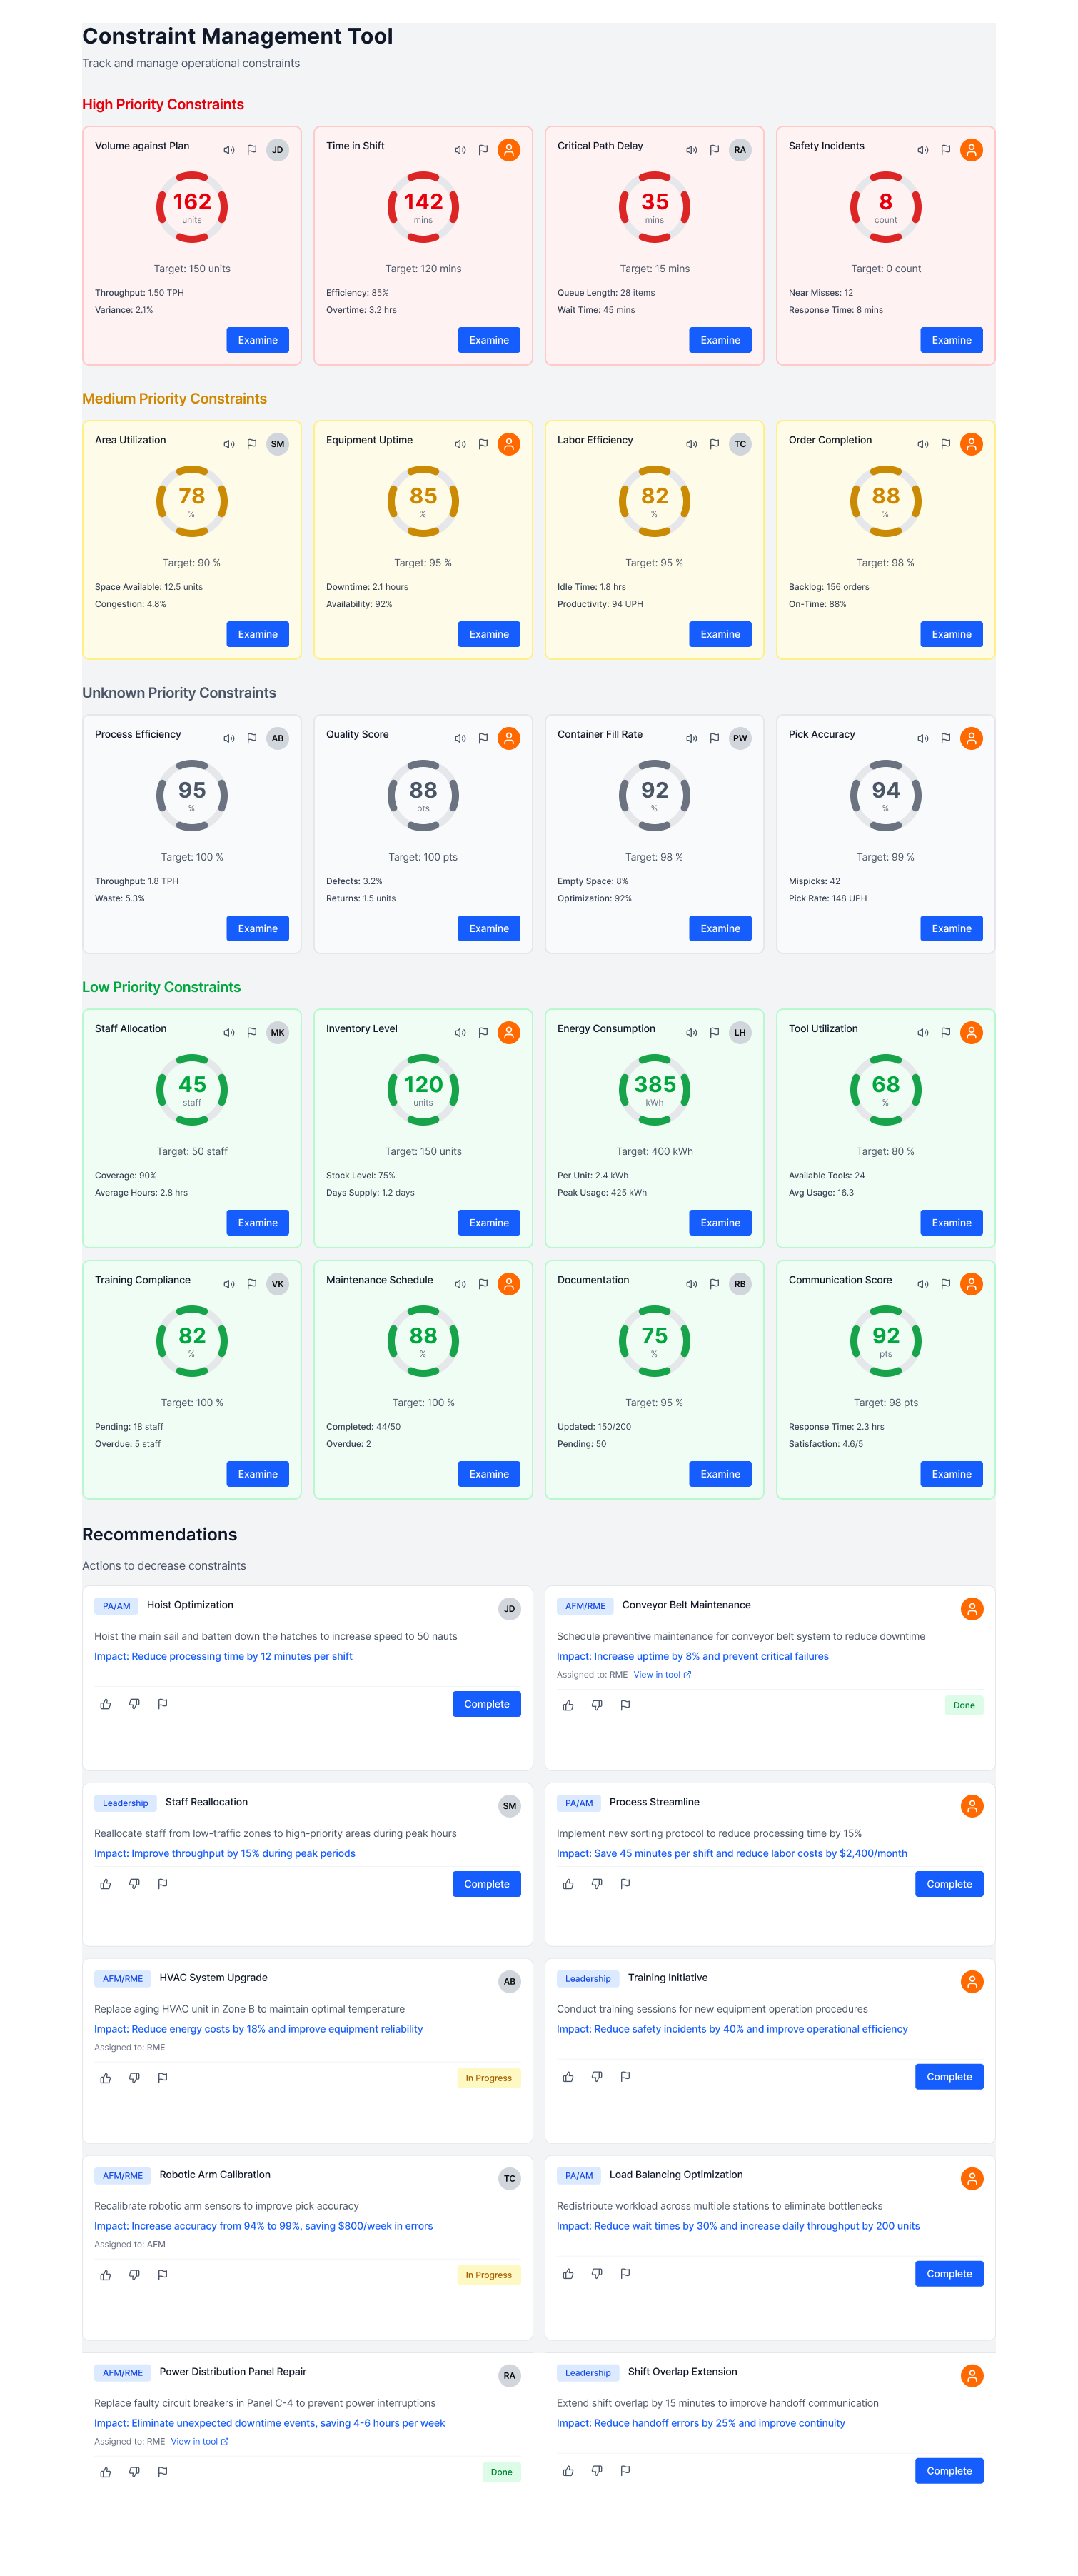The width and height of the screenshot is (1078, 2576).
Task: Flag the Inventory Level constraint
Action: [x=483, y=1032]
